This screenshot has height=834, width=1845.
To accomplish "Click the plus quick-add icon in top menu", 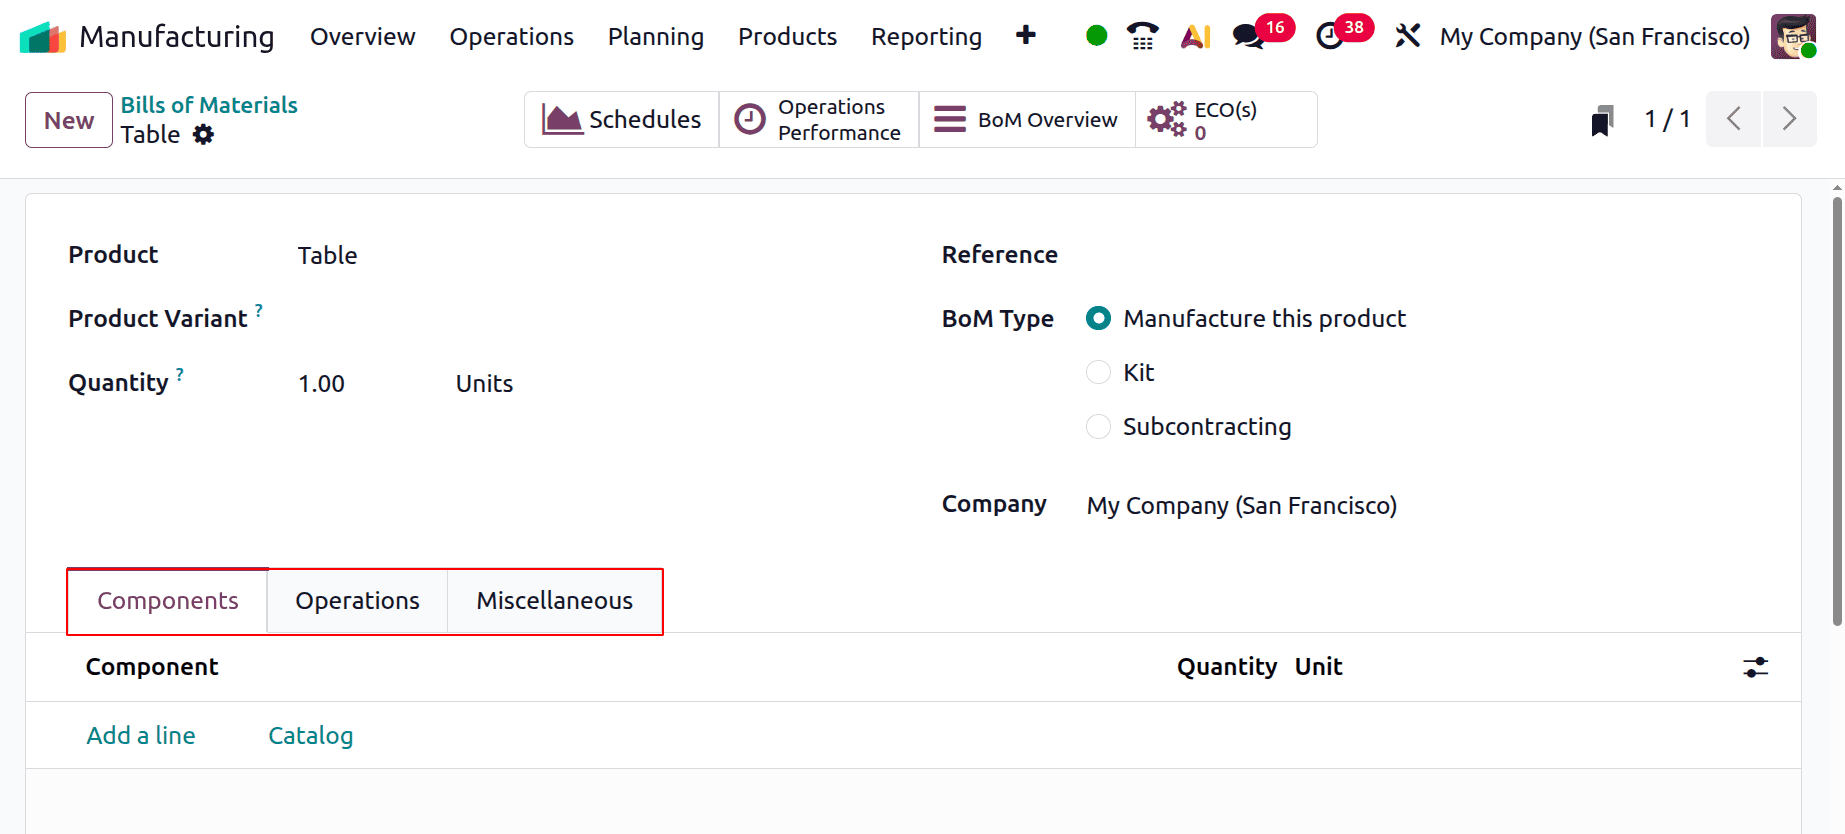I will (x=1025, y=36).
